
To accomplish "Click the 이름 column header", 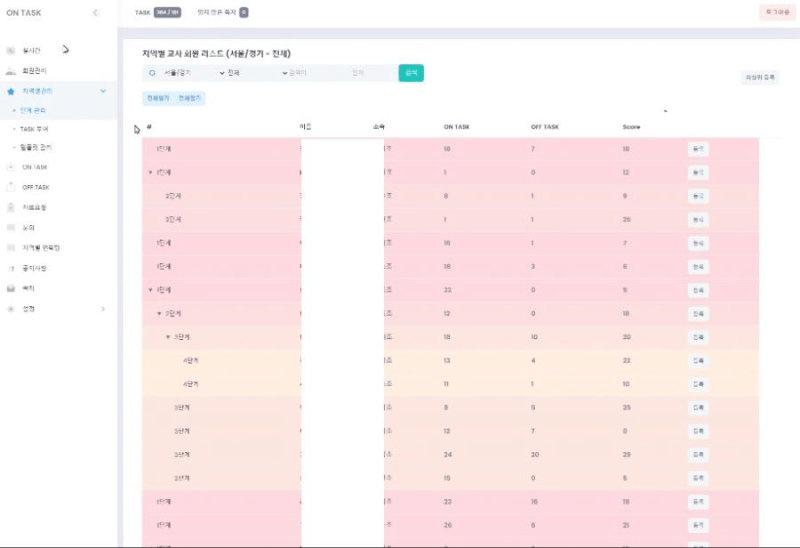I will (305, 127).
